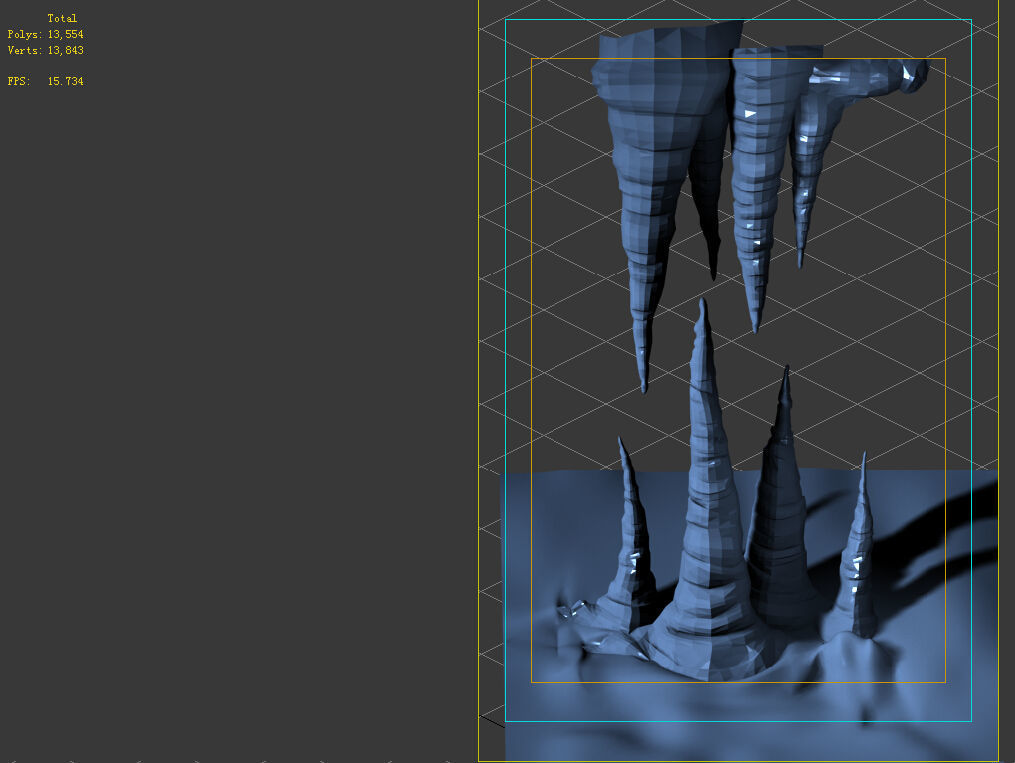Select the "Total" statistics header text

tap(62, 18)
